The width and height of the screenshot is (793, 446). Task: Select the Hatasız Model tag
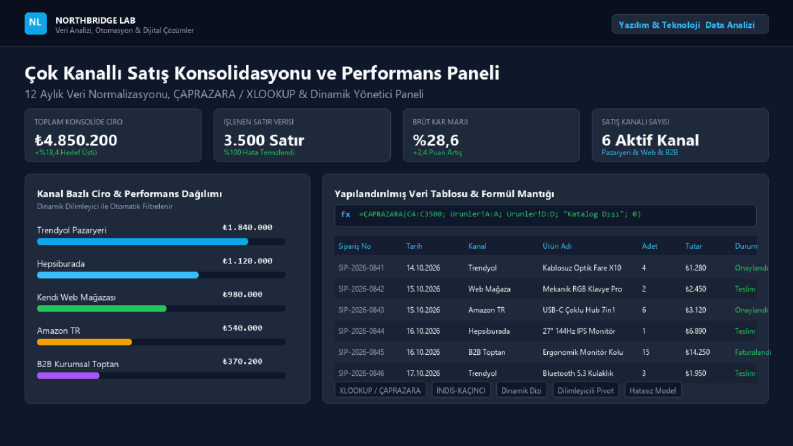coord(652,390)
